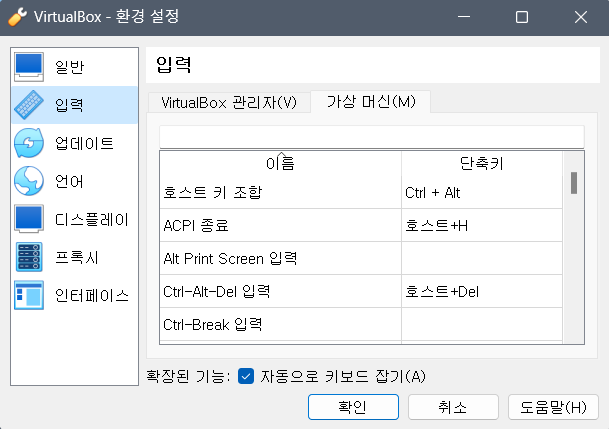Focus the shortcut search filter field
Image resolution: width=609 pixels, height=429 pixels.
pyautogui.click(x=372, y=137)
